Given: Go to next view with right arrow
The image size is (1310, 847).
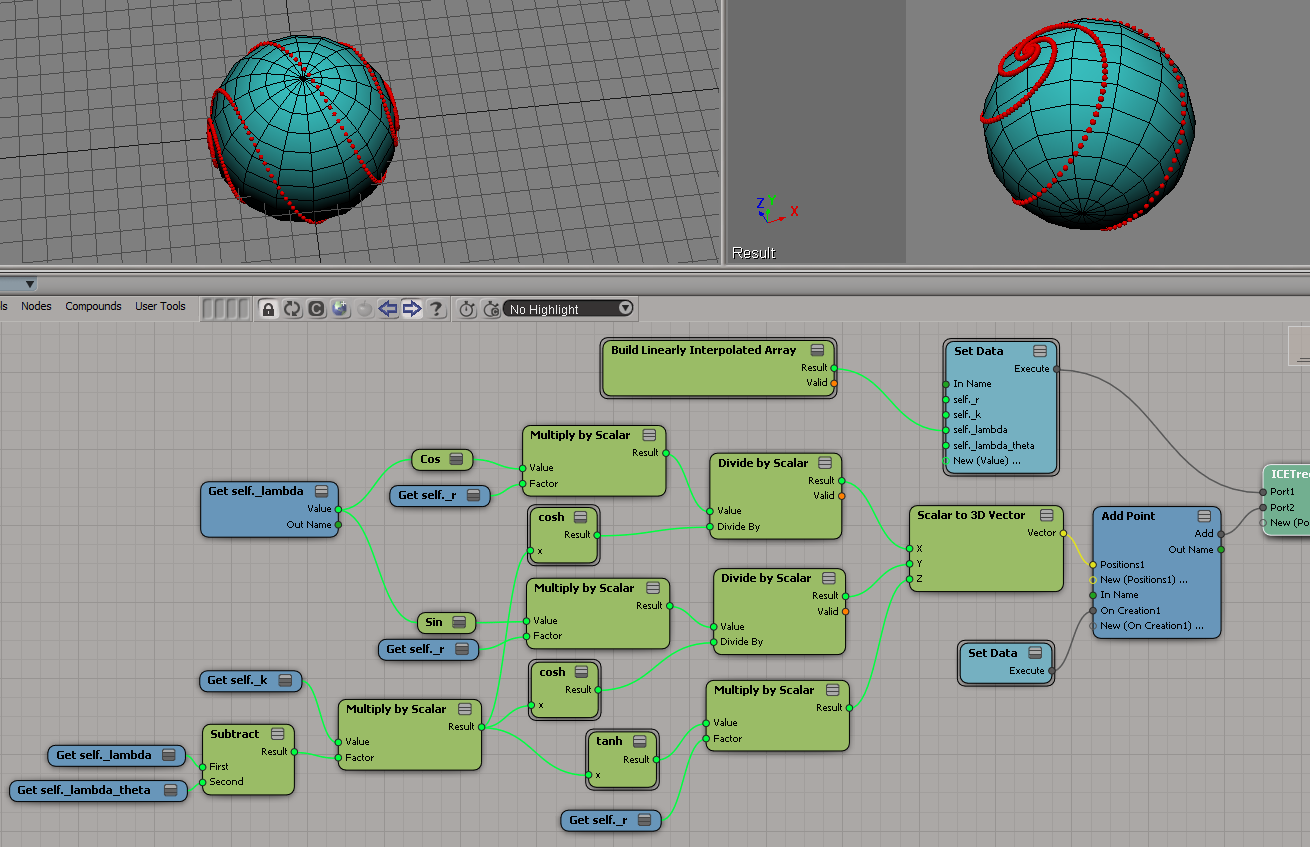Looking at the screenshot, I should [412, 309].
